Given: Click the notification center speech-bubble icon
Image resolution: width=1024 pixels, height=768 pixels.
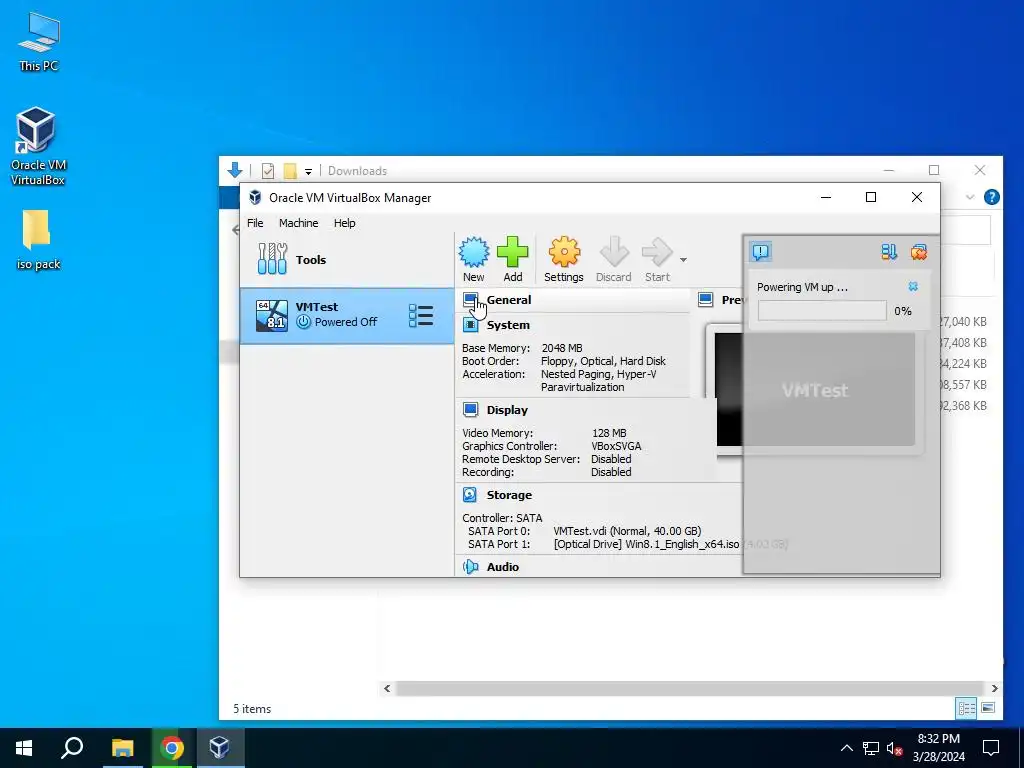Looking at the screenshot, I should click(x=761, y=251).
